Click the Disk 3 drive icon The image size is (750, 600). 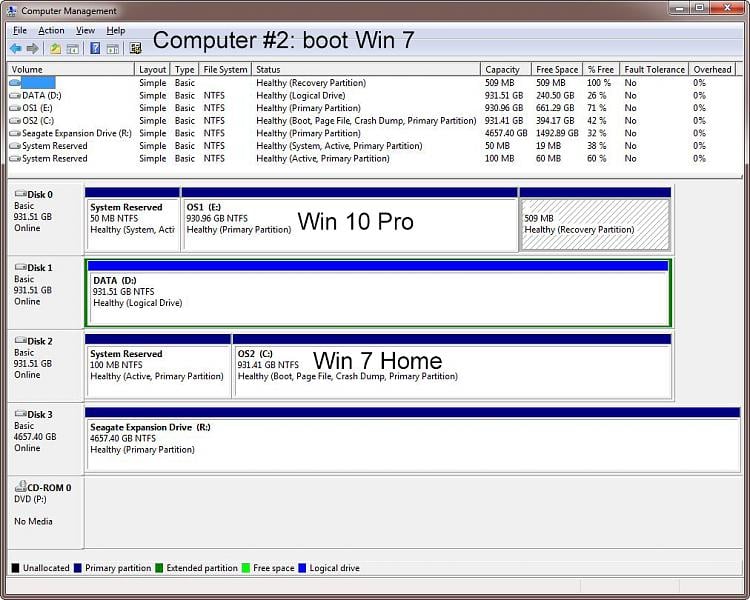21,413
